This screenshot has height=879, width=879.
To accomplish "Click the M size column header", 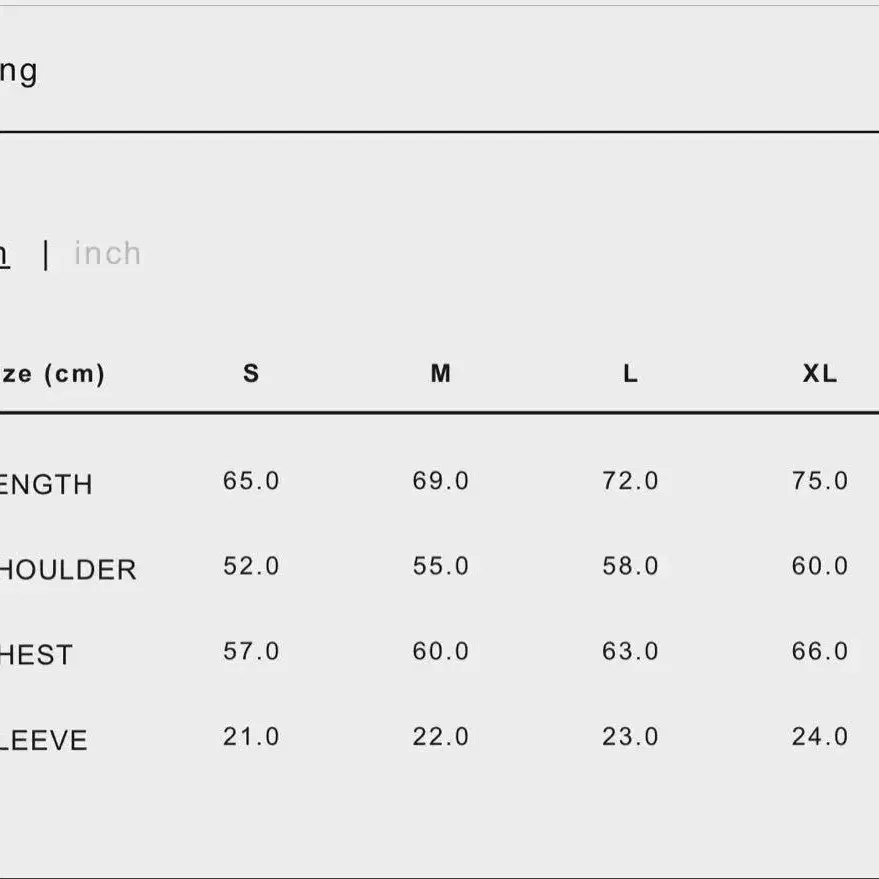I will (x=441, y=374).
